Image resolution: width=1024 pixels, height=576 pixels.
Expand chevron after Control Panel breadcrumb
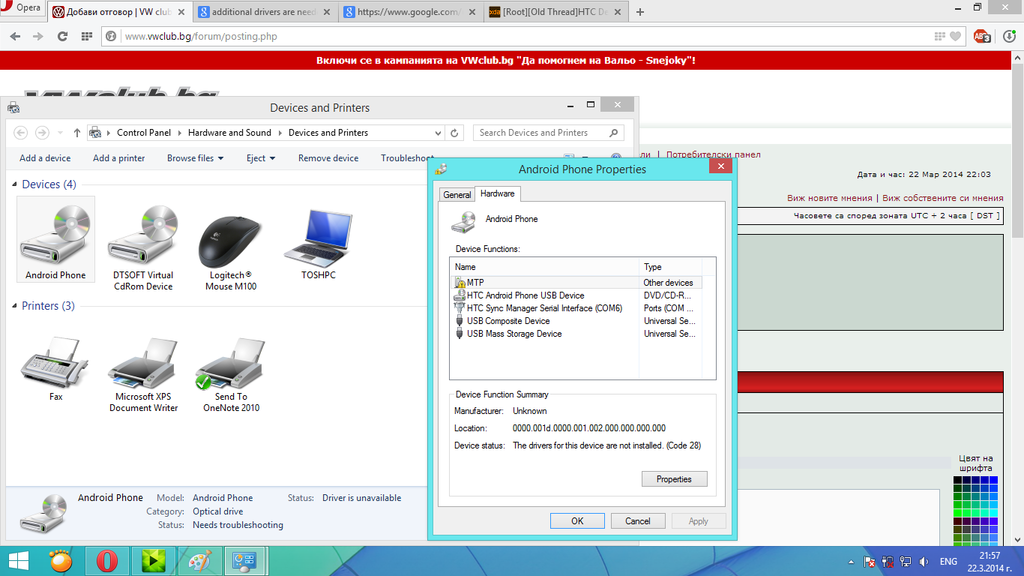pos(180,133)
